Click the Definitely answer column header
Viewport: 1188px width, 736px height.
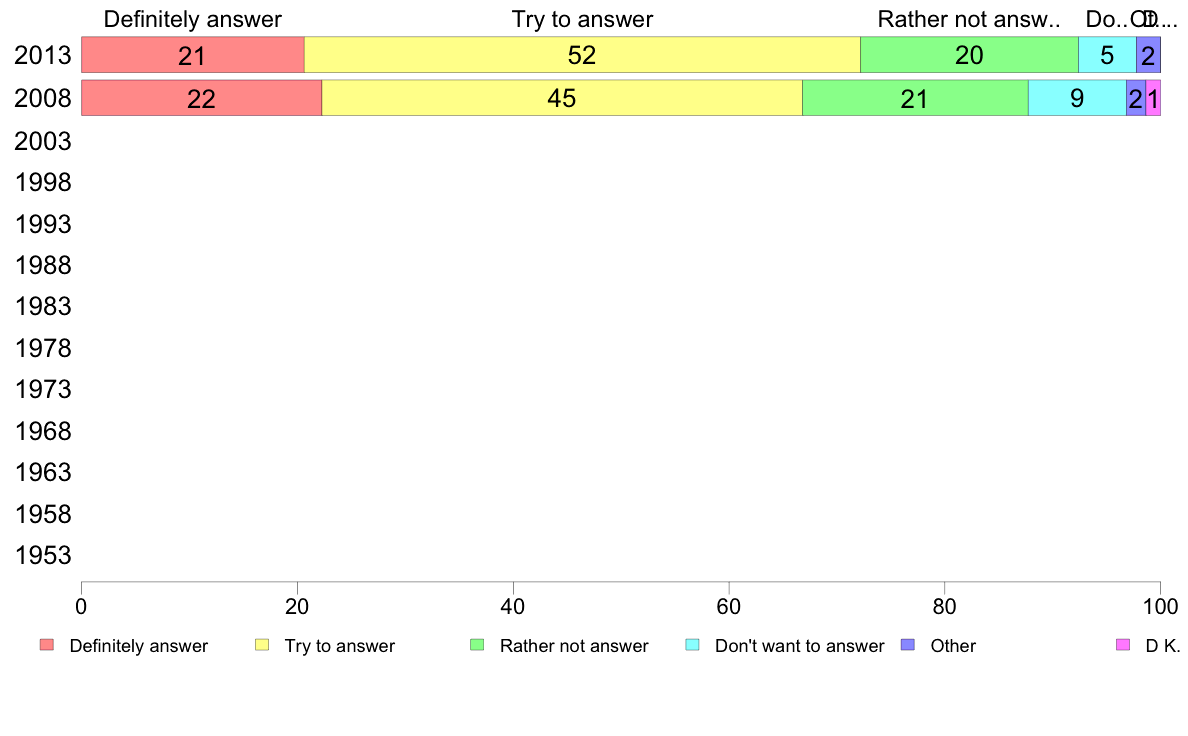[x=192, y=20]
